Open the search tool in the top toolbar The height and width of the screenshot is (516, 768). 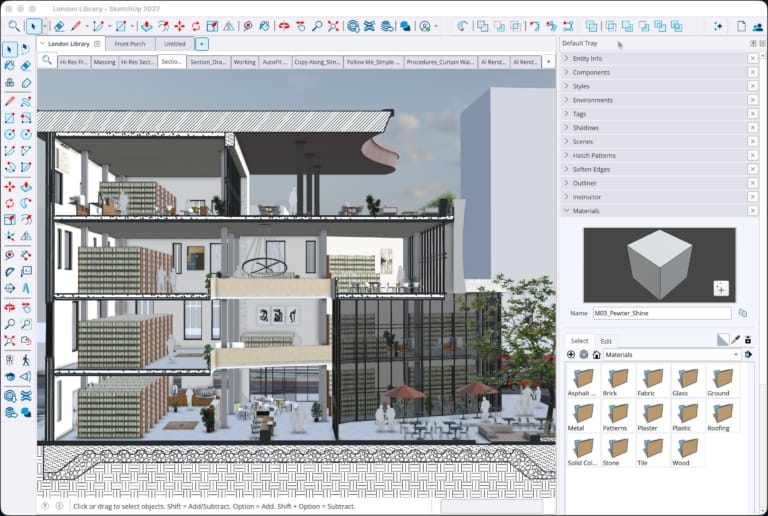(x=14, y=26)
